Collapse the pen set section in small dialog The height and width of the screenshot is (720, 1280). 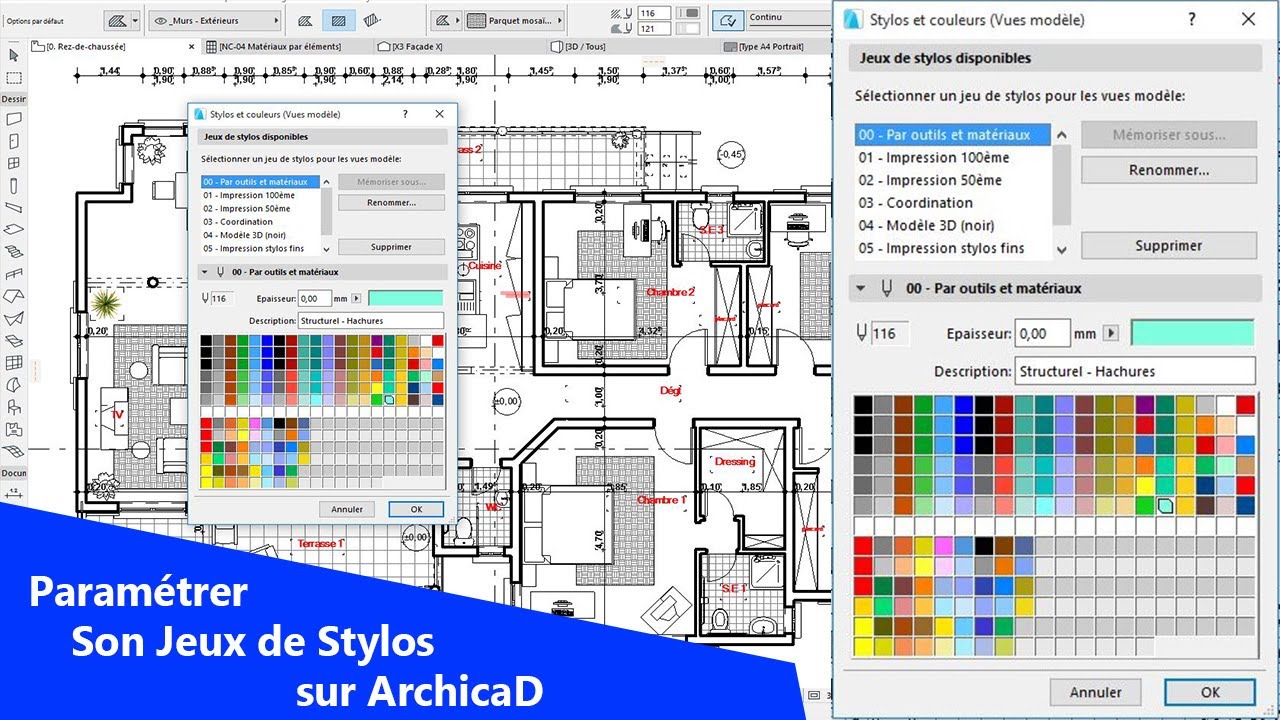tap(205, 272)
